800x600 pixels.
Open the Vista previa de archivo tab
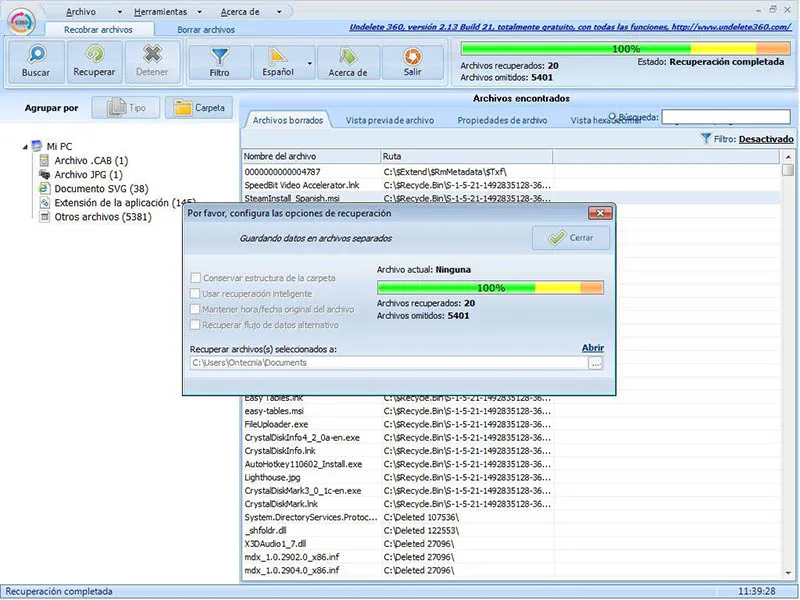point(389,120)
